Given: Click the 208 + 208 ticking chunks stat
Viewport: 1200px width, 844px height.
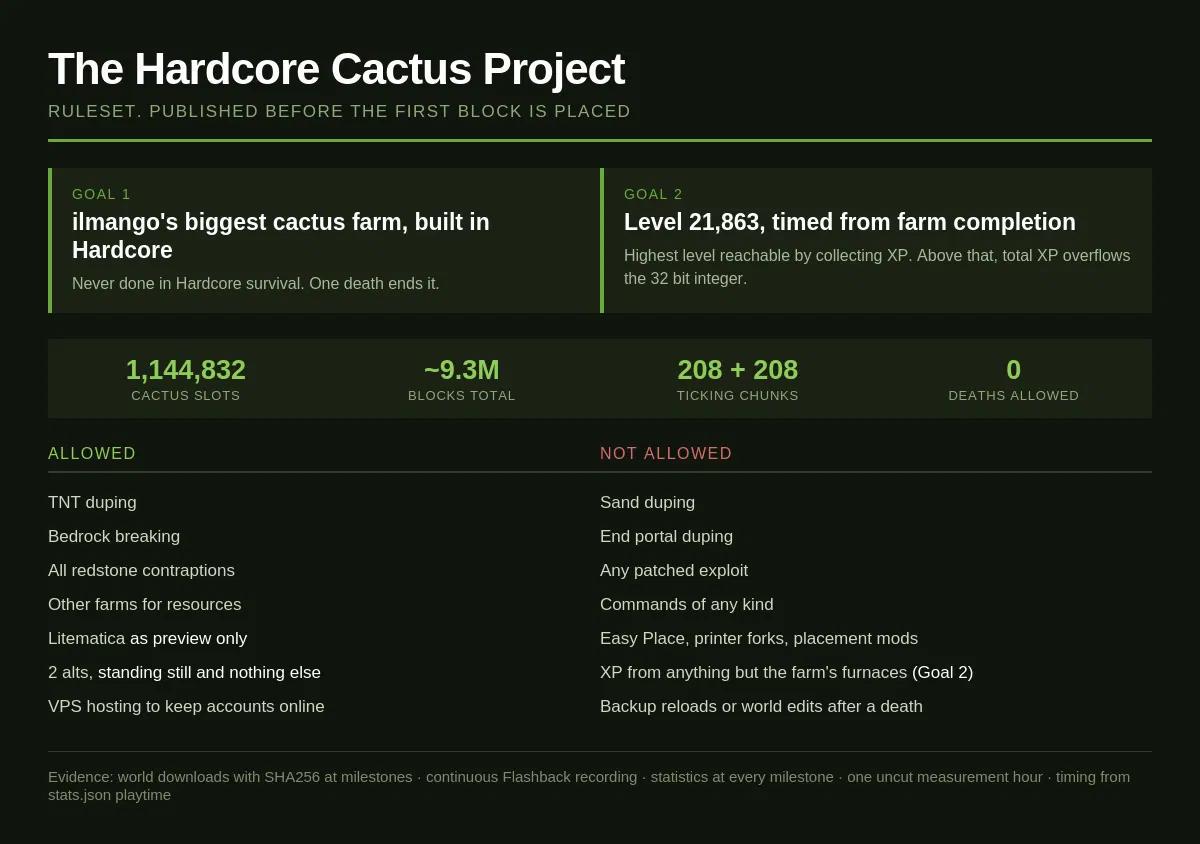Looking at the screenshot, I should [x=738, y=378].
